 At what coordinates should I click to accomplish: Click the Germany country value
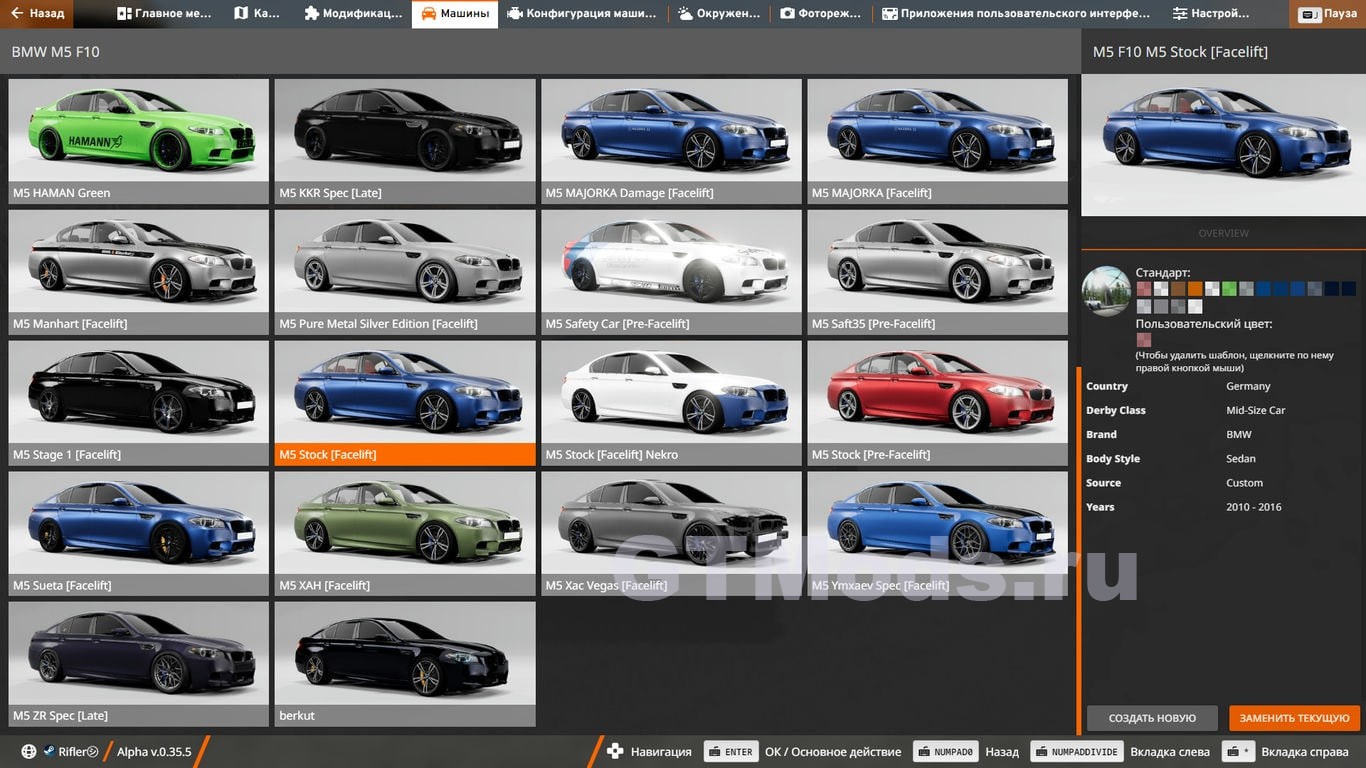[x=1248, y=386]
